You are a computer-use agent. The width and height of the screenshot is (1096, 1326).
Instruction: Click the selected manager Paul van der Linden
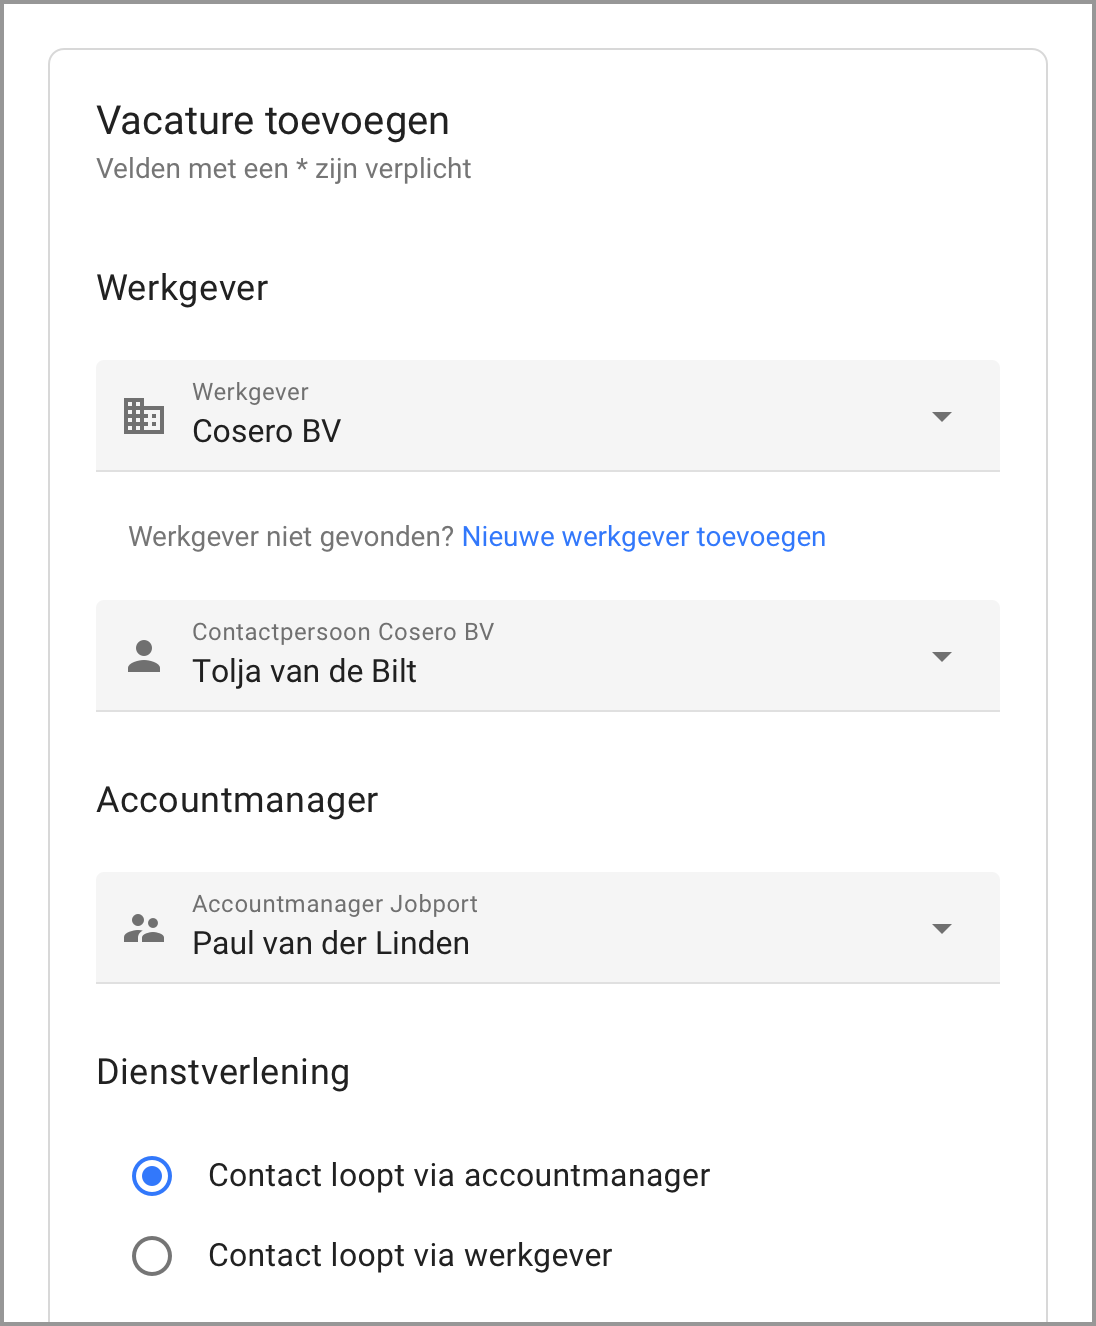pos(331,943)
